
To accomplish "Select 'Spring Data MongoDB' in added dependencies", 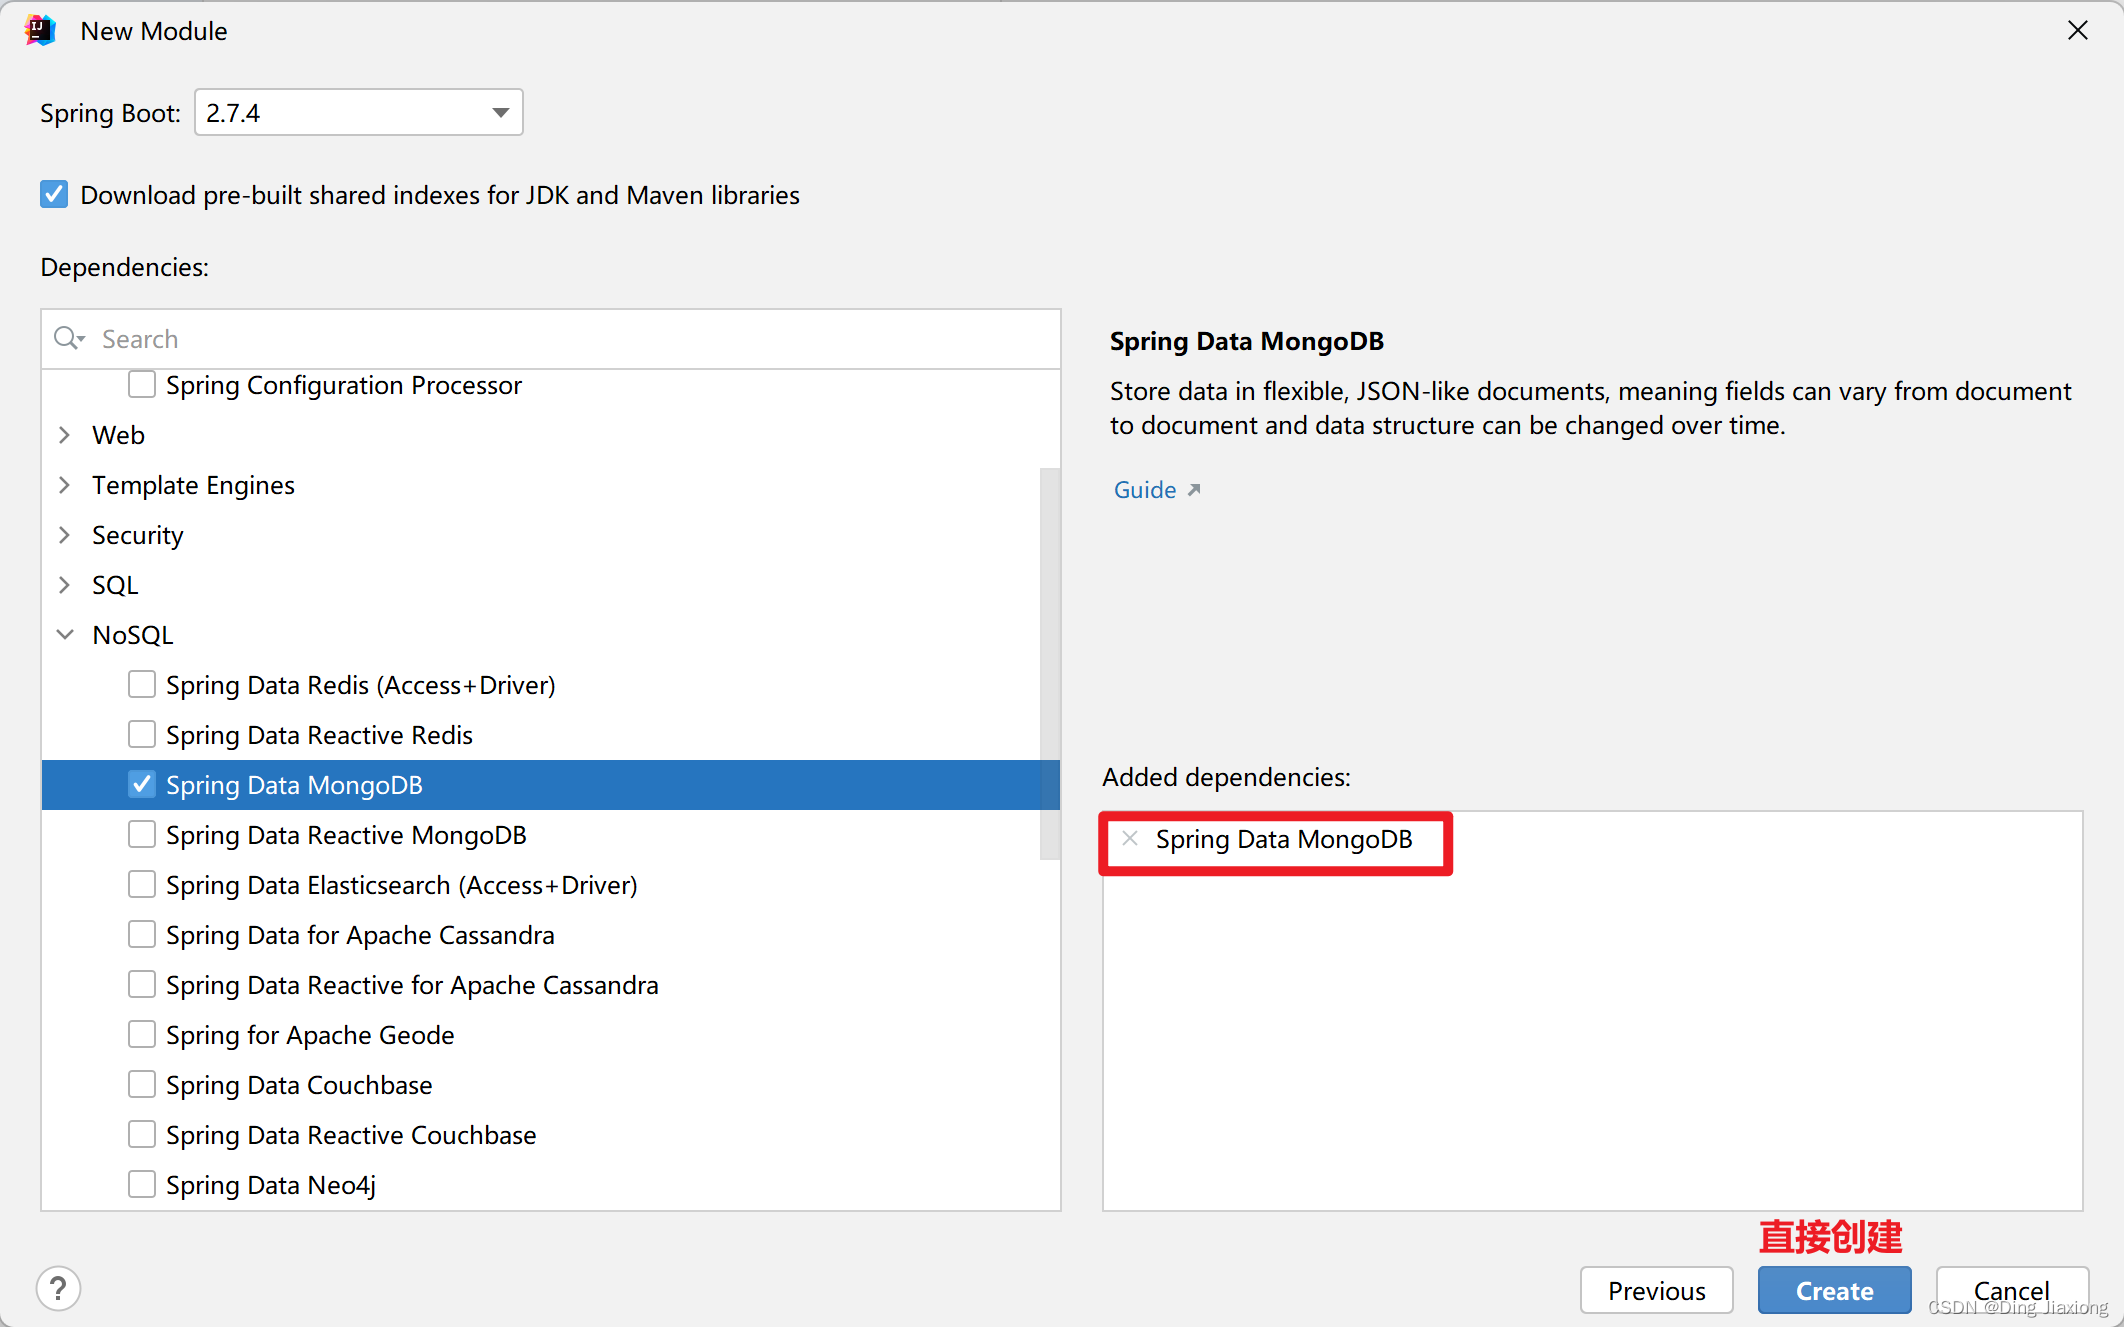I will [1284, 839].
